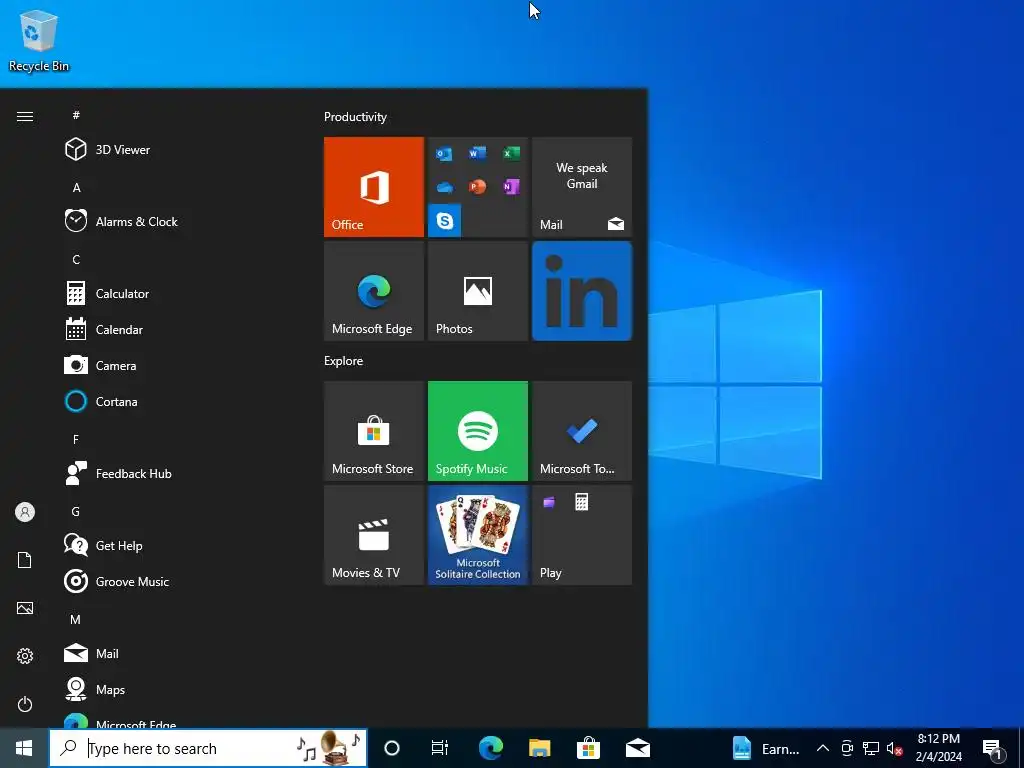This screenshot has height=768, width=1024.
Task: Open the Microsoft Edge tile
Action: pyautogui.click(x=374, y=291)
